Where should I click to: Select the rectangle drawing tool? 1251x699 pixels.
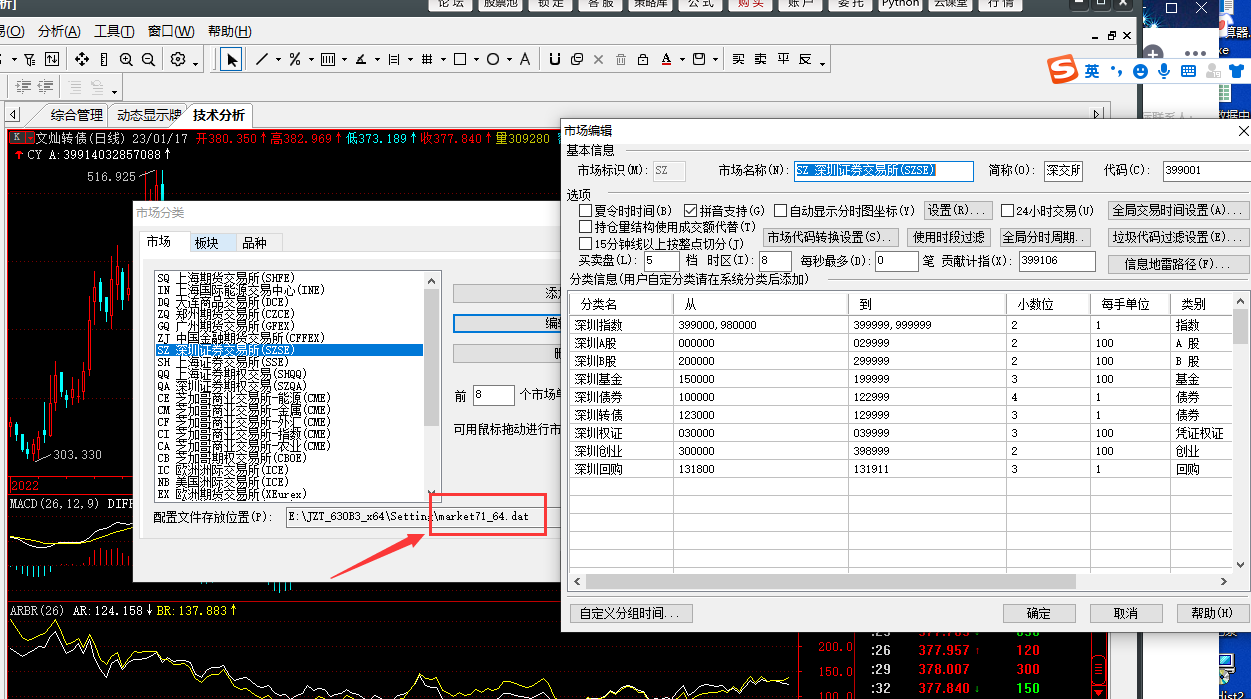(x=460, y=60)
